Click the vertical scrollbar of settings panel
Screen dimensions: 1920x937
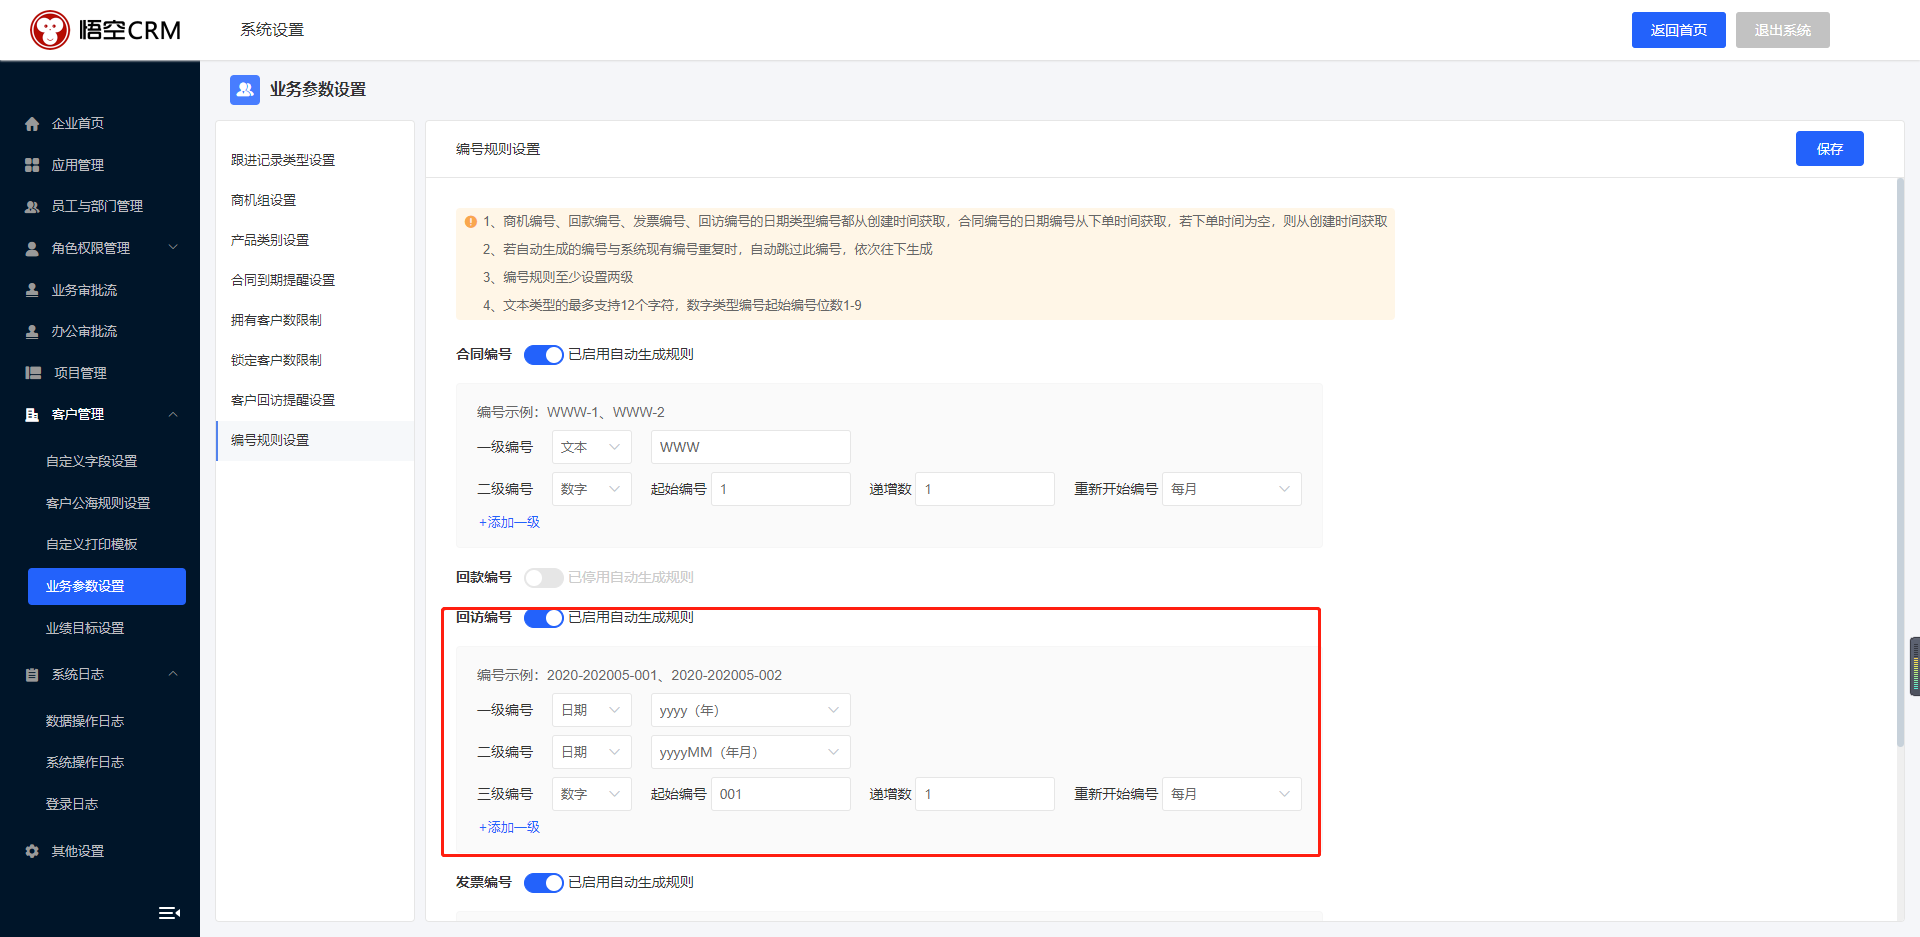(x=1900, y=462)
